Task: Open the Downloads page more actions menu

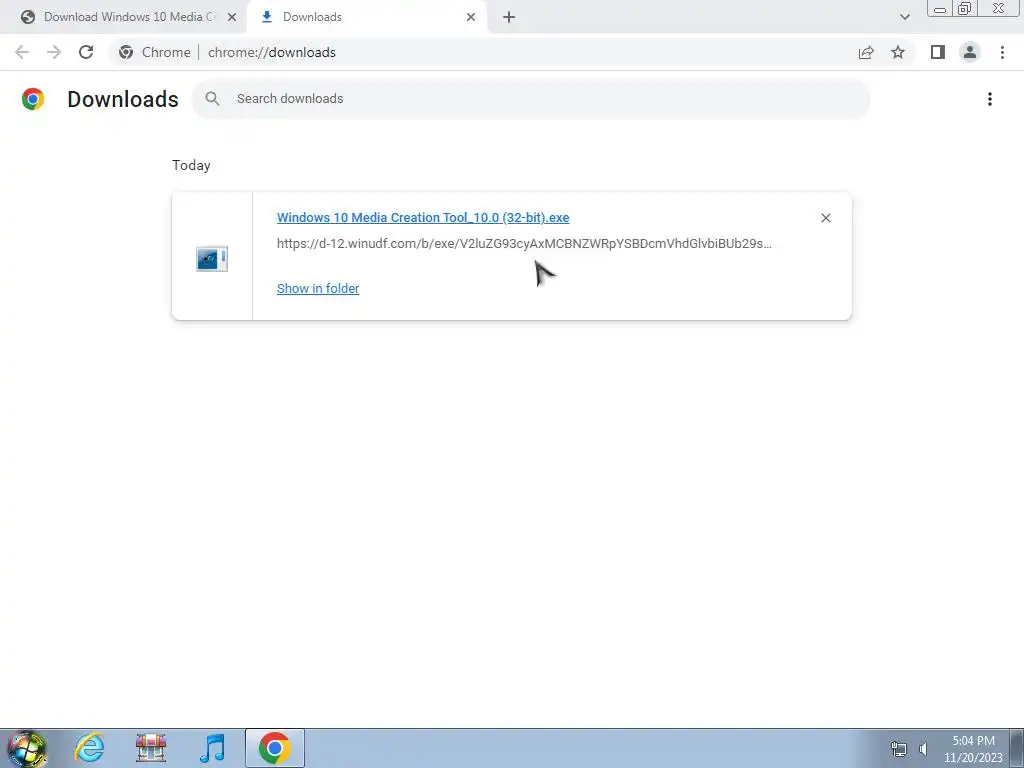Action: (x=990, y=99)
